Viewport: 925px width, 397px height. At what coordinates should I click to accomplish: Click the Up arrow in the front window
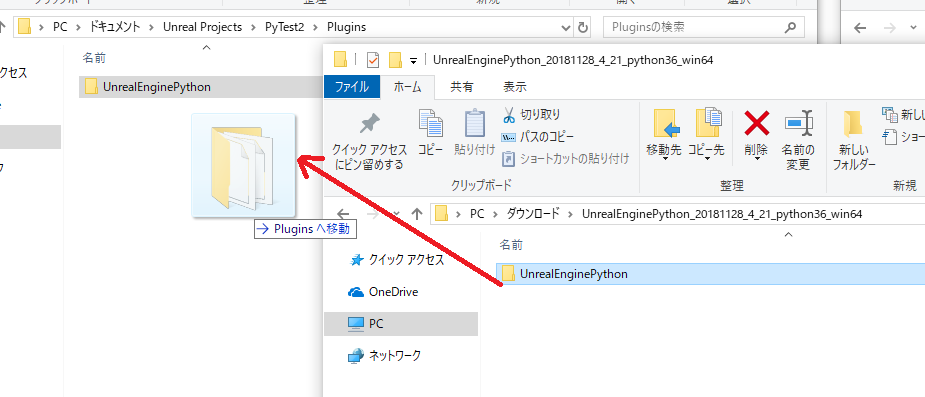[417, 214]
